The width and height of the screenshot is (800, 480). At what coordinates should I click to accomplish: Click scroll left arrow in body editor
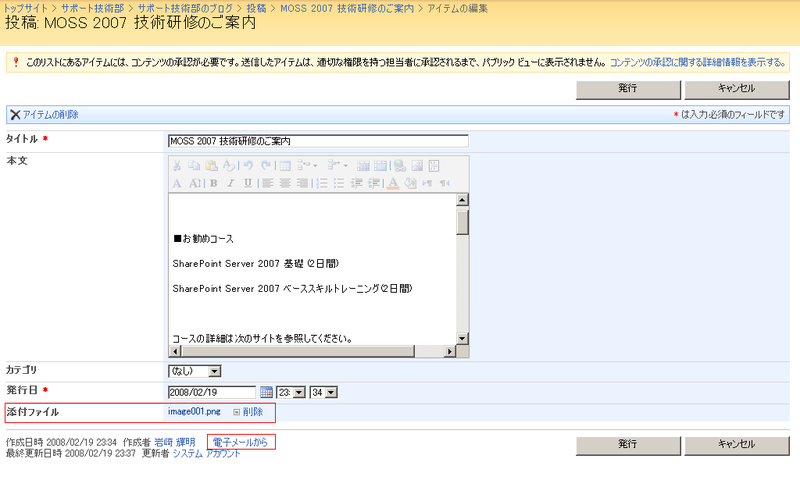(x=175, y=351)
